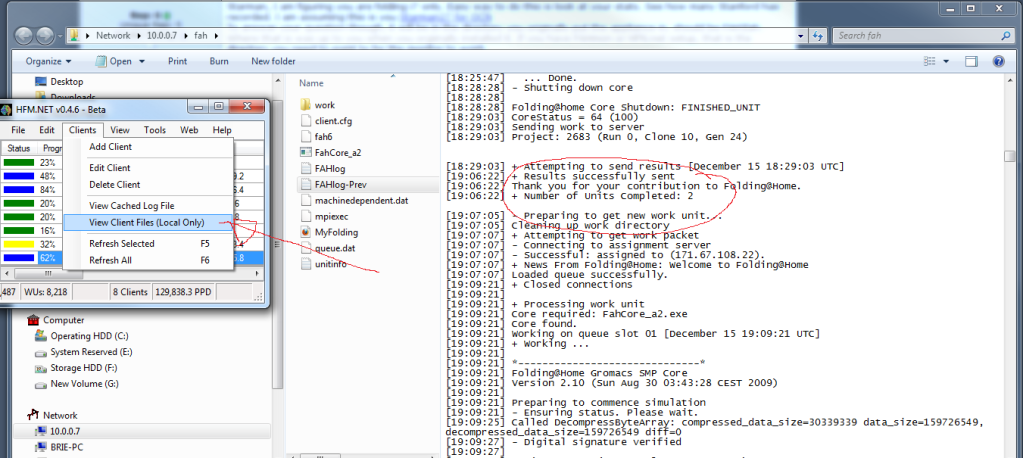
Task: Choose Add Client from Clients menu
Action: 148,147
